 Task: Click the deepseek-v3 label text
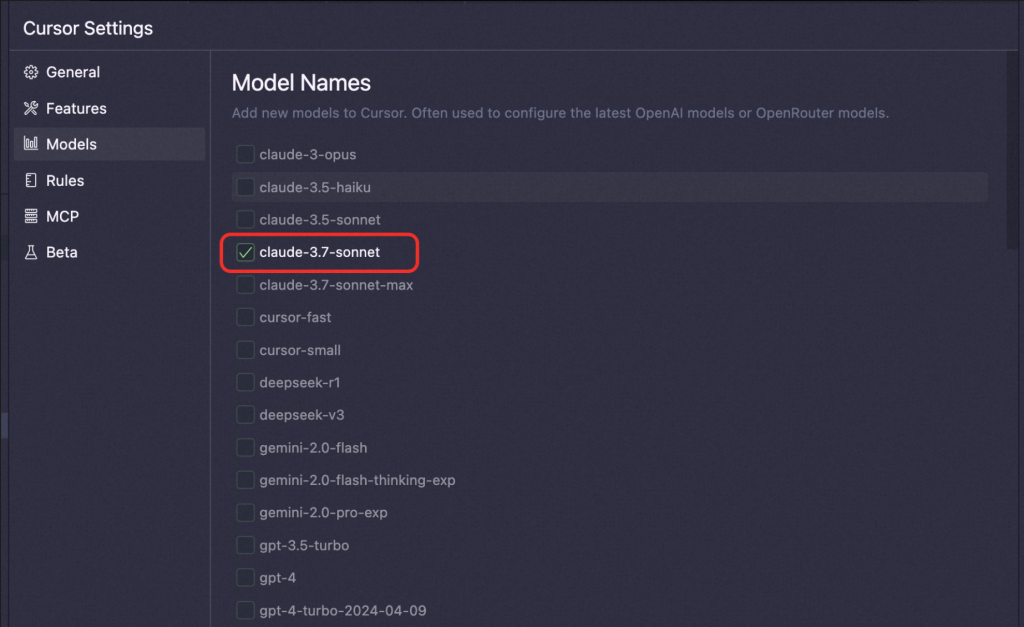[x=302, y=415]
